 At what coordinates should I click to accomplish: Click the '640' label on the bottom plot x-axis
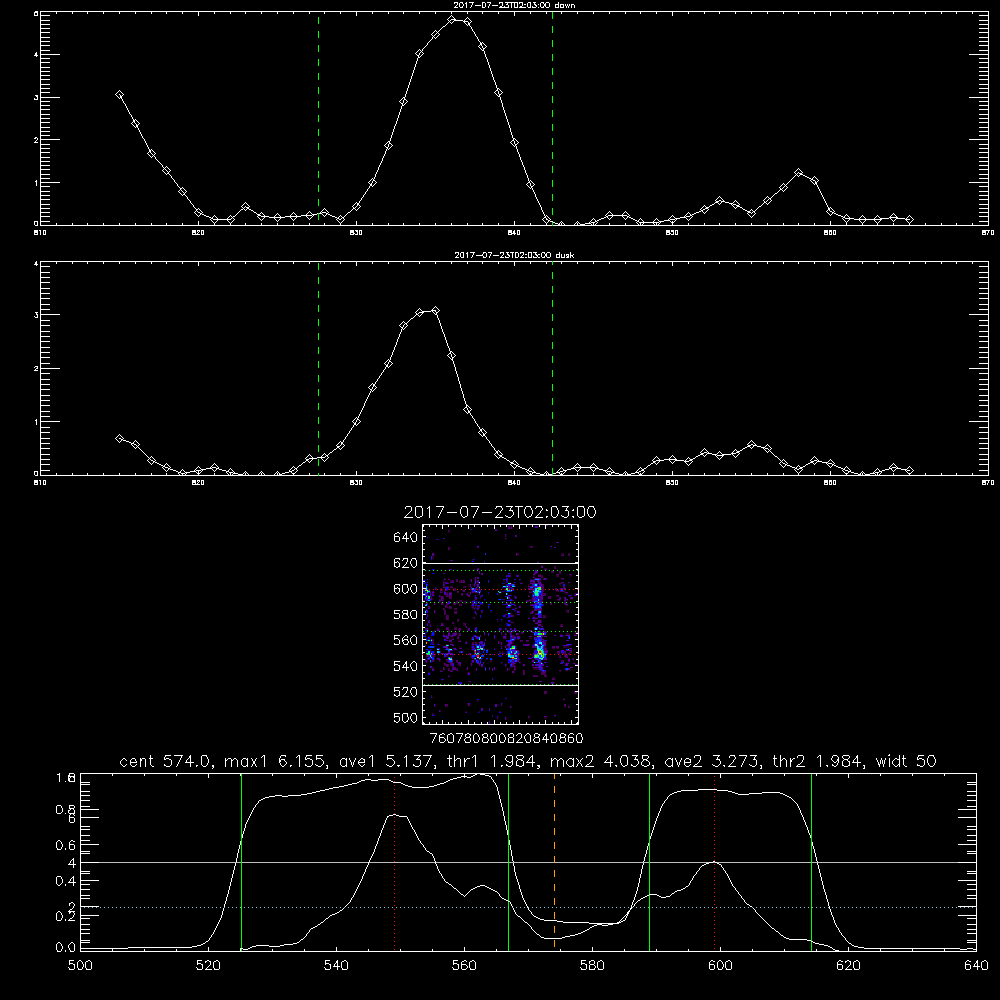(976, 966)
